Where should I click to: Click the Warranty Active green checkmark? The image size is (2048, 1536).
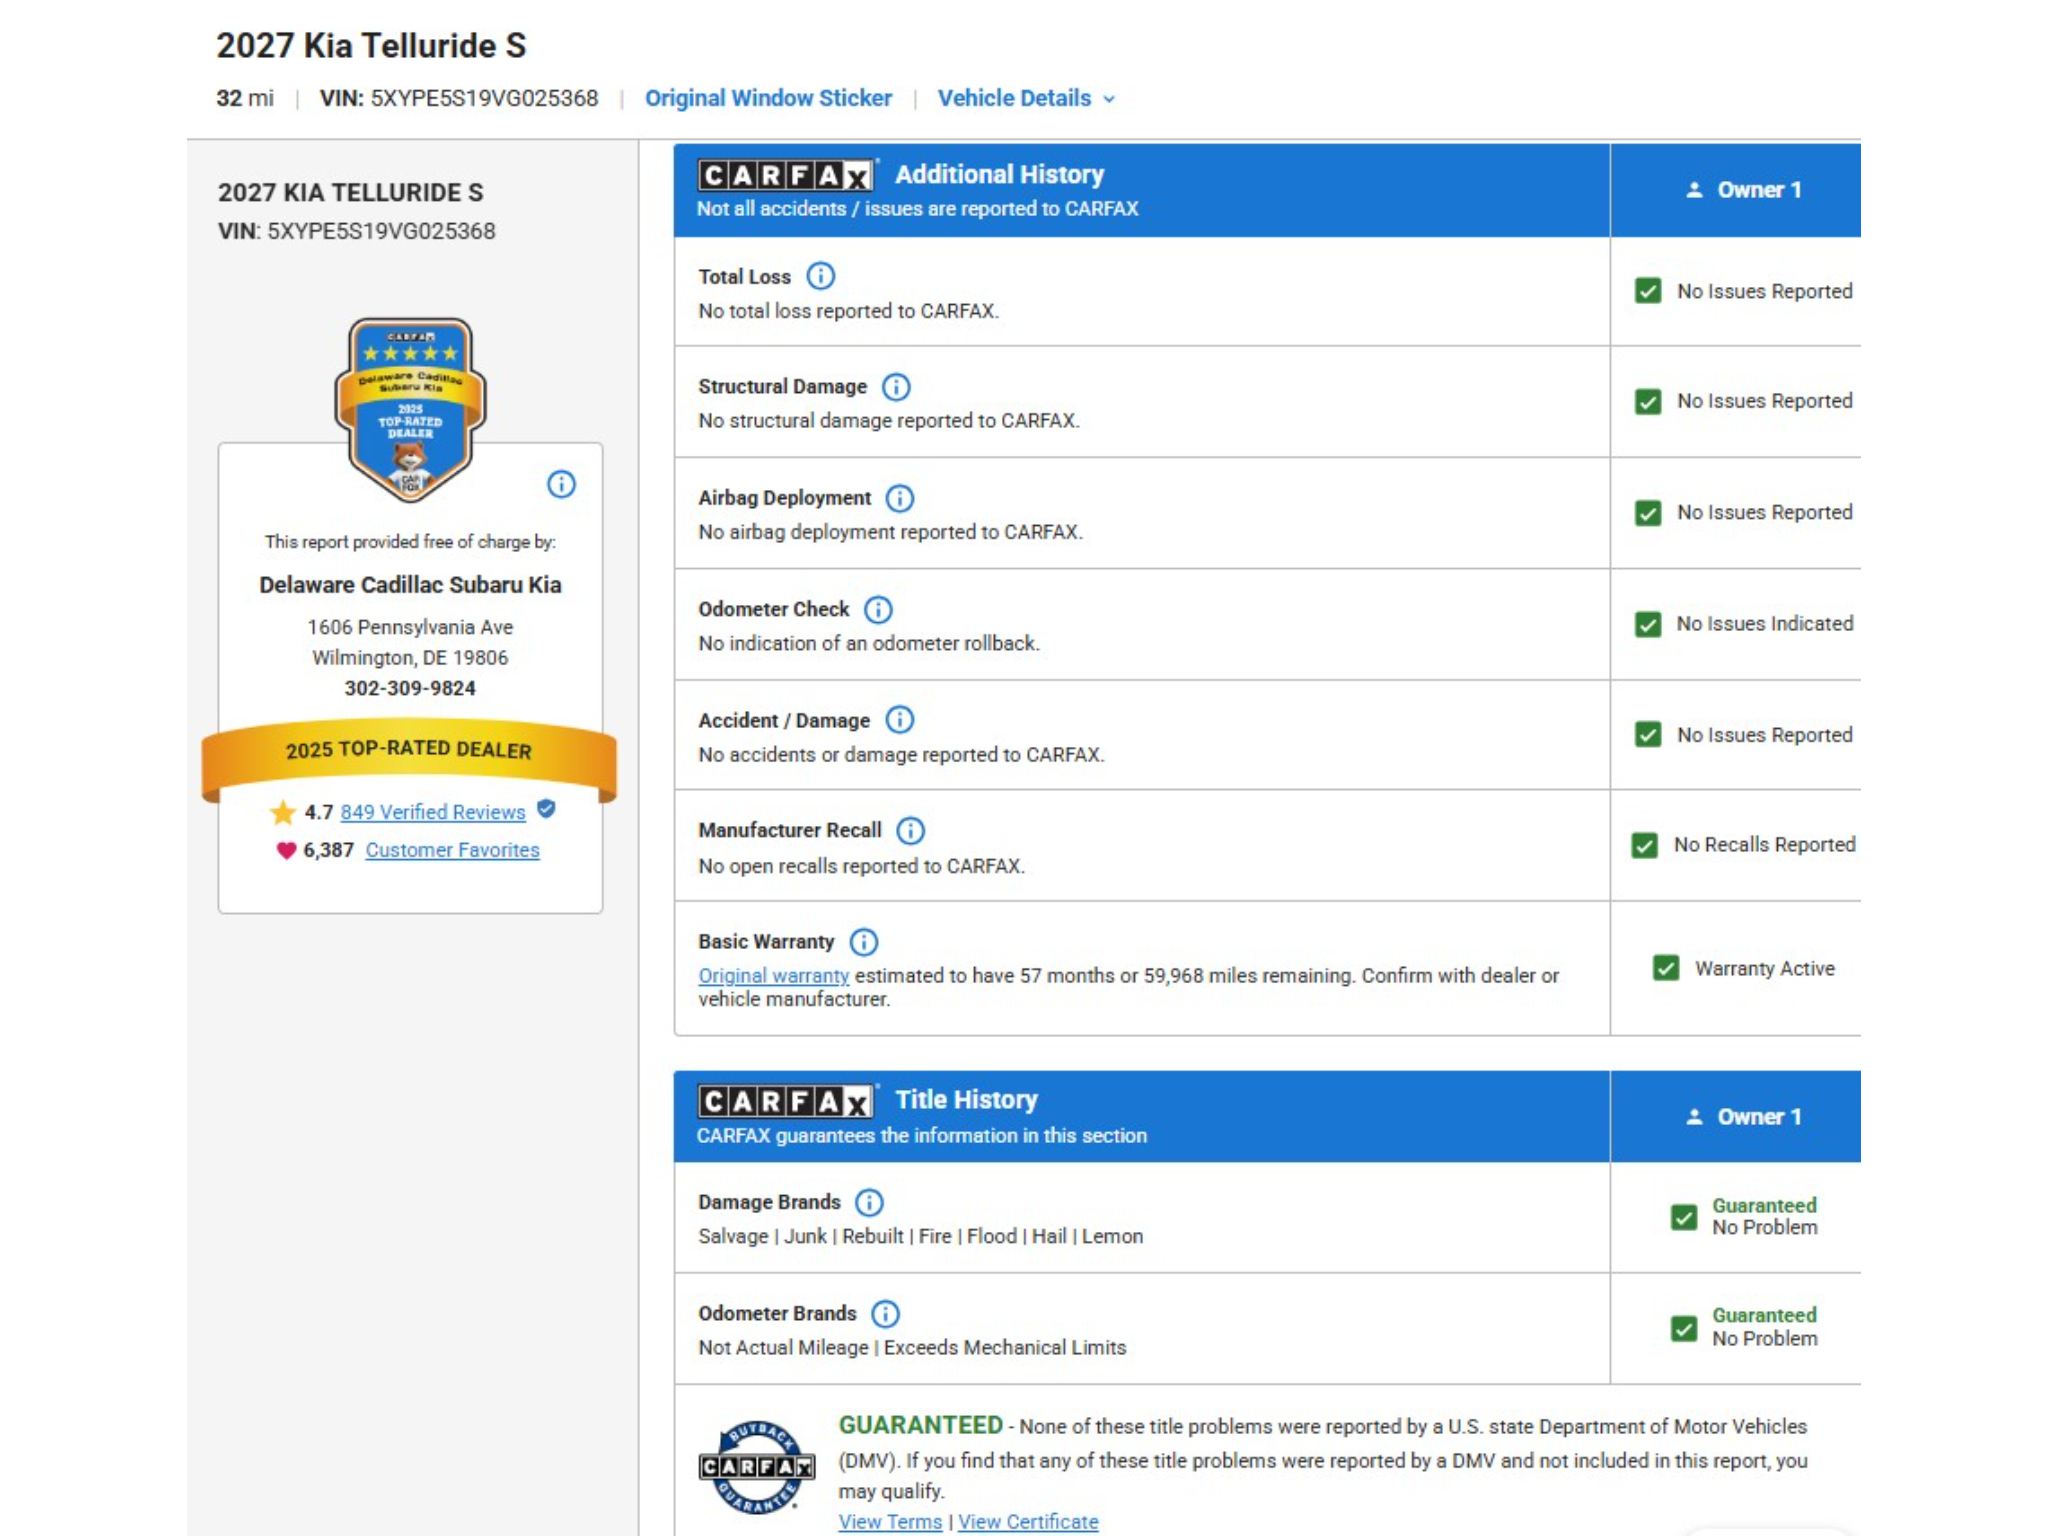pos(1666,968)
